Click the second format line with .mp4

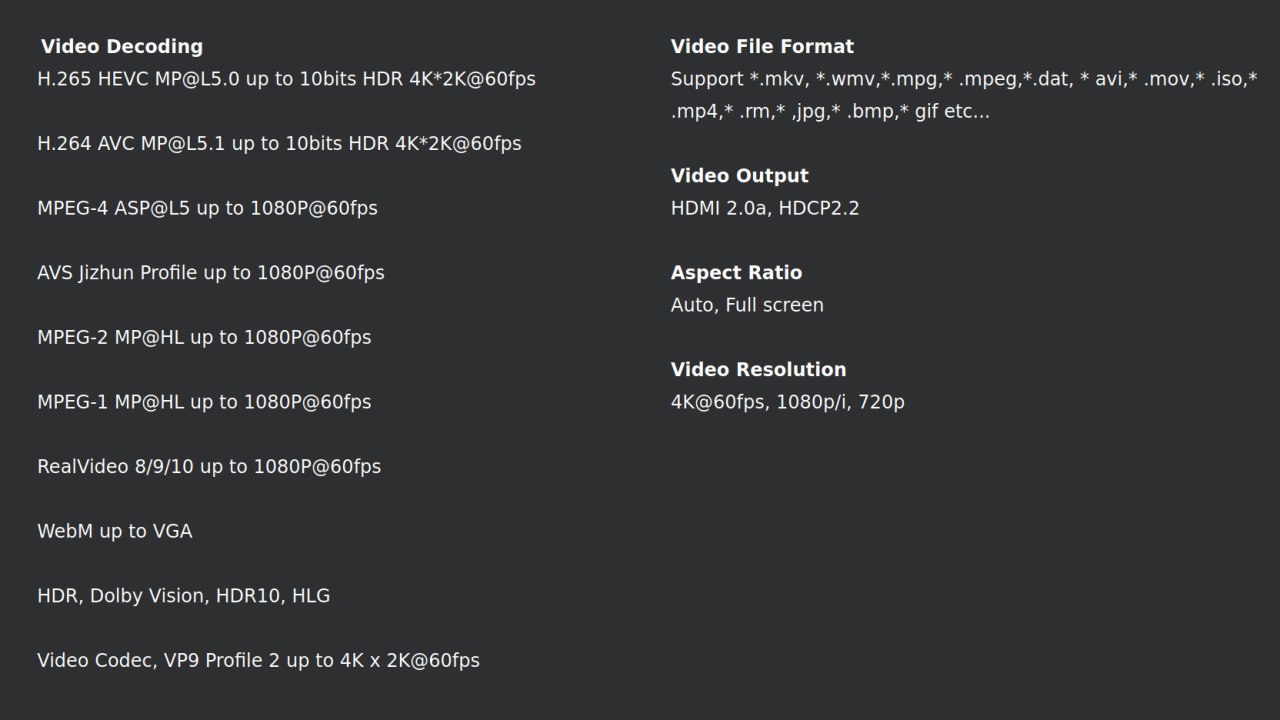tap(830, 112)
